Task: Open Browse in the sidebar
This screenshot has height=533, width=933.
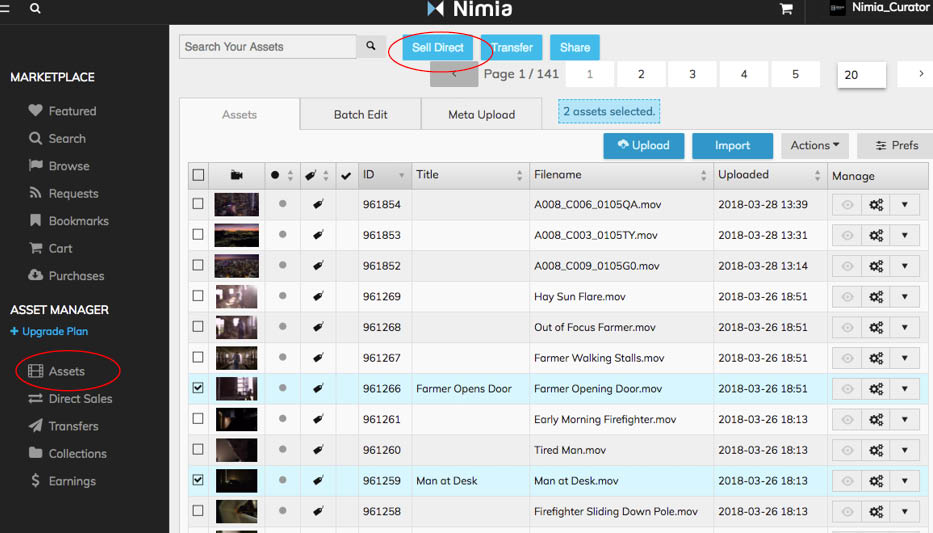Action: (x=59, y=166)
